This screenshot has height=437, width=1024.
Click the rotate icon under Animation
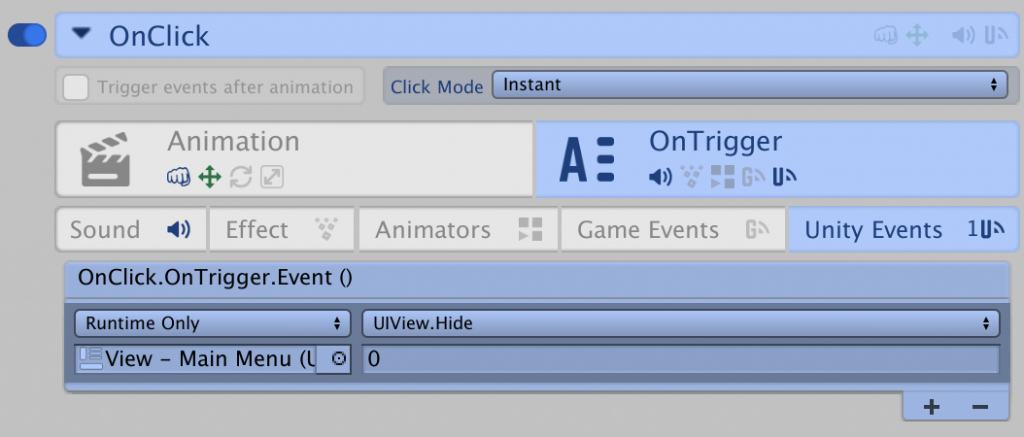(x=241, y=178)
